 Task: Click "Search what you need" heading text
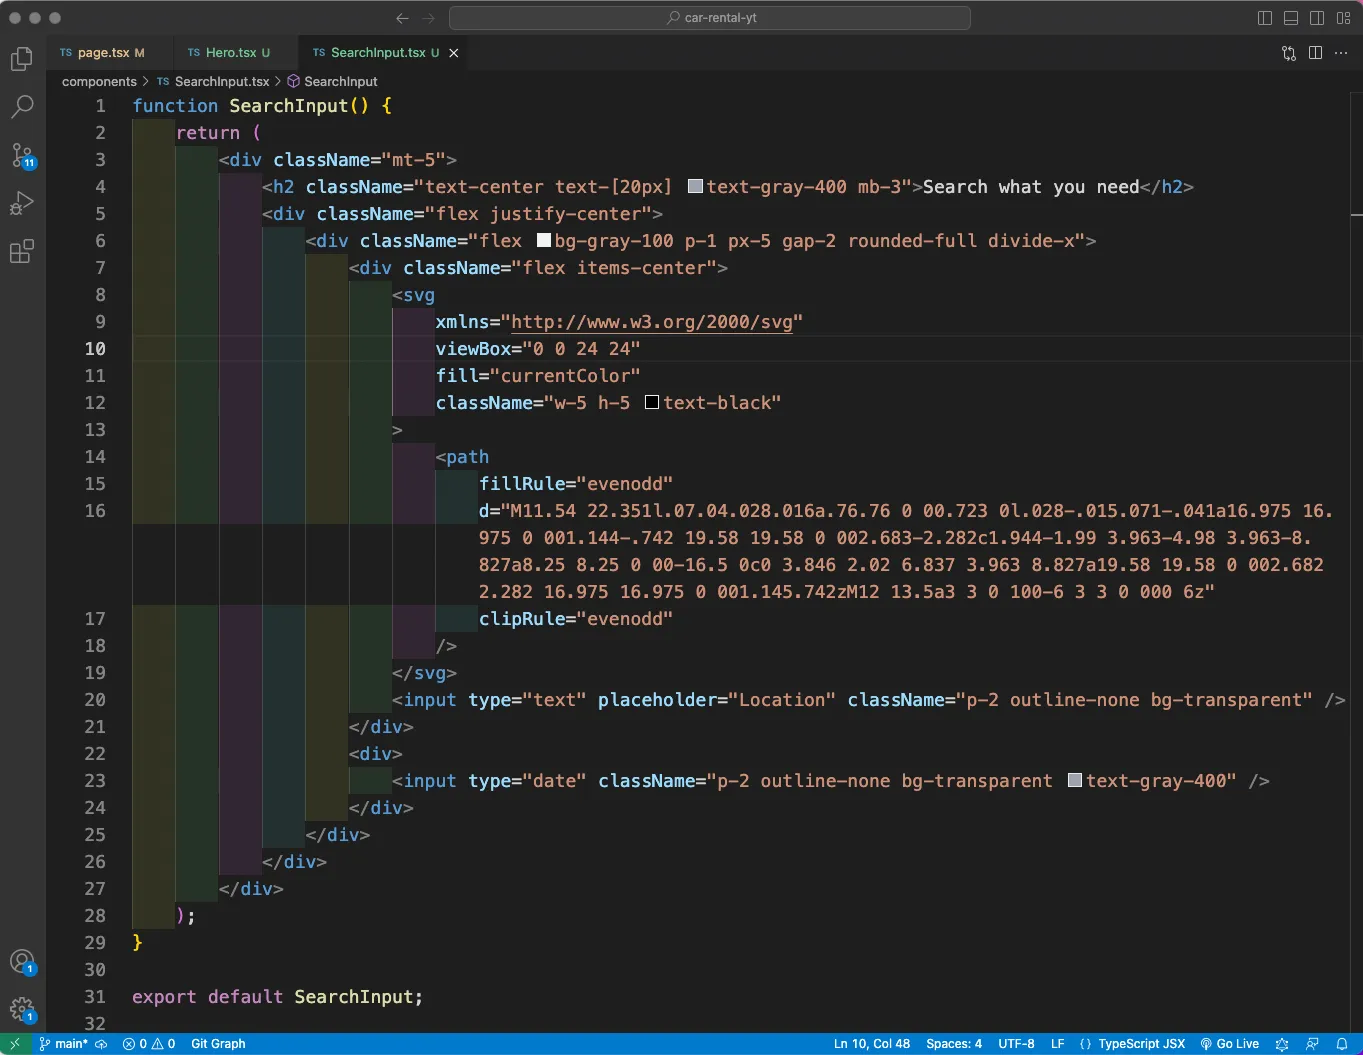[1031, 187]
